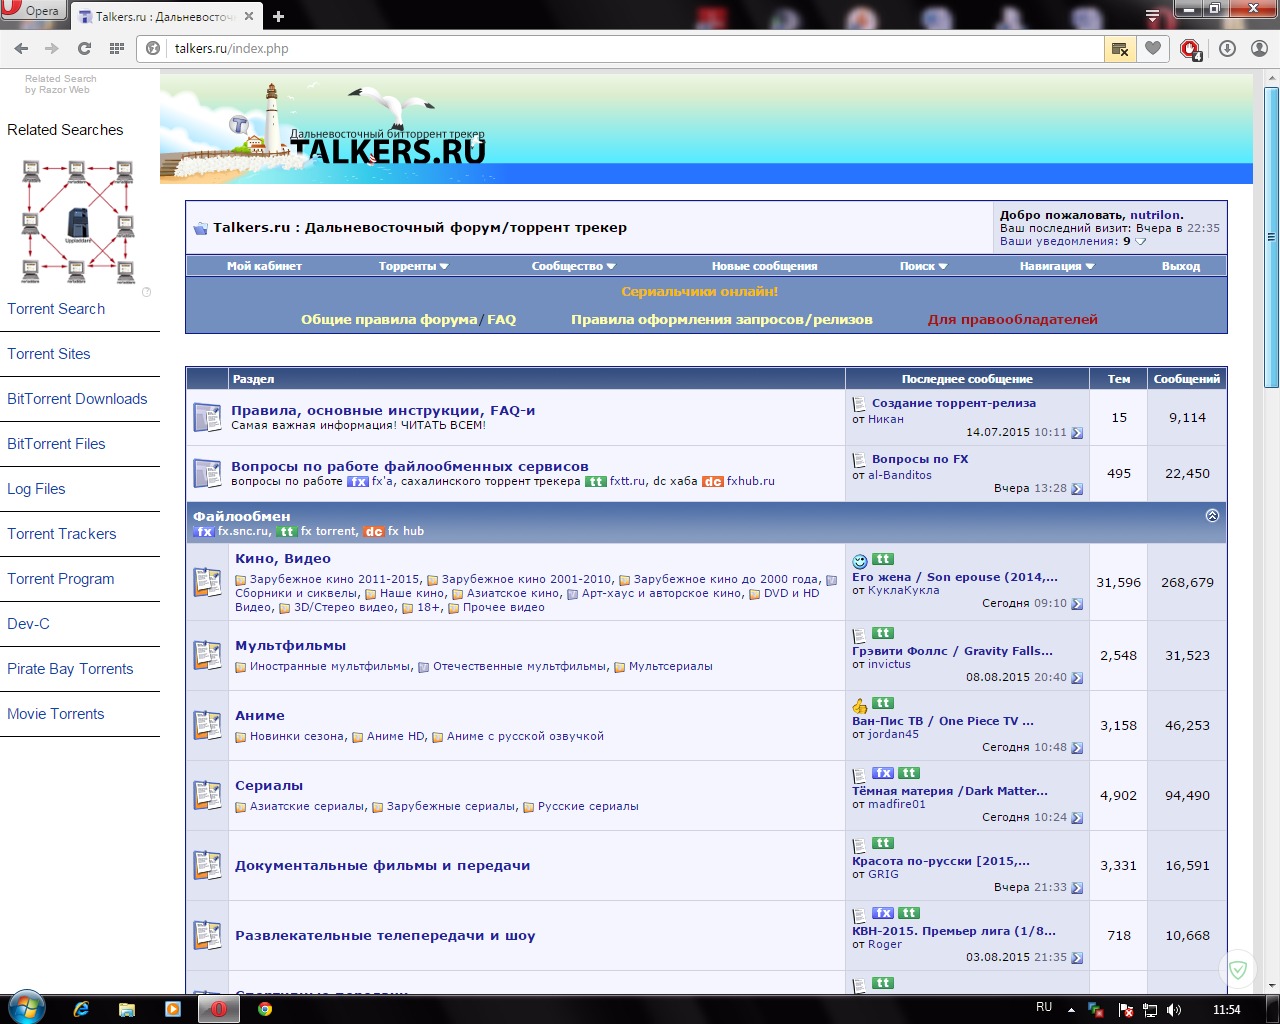Click the forum status icon beside Аниме
The image size is (1280, 1024).
[207, 725]
